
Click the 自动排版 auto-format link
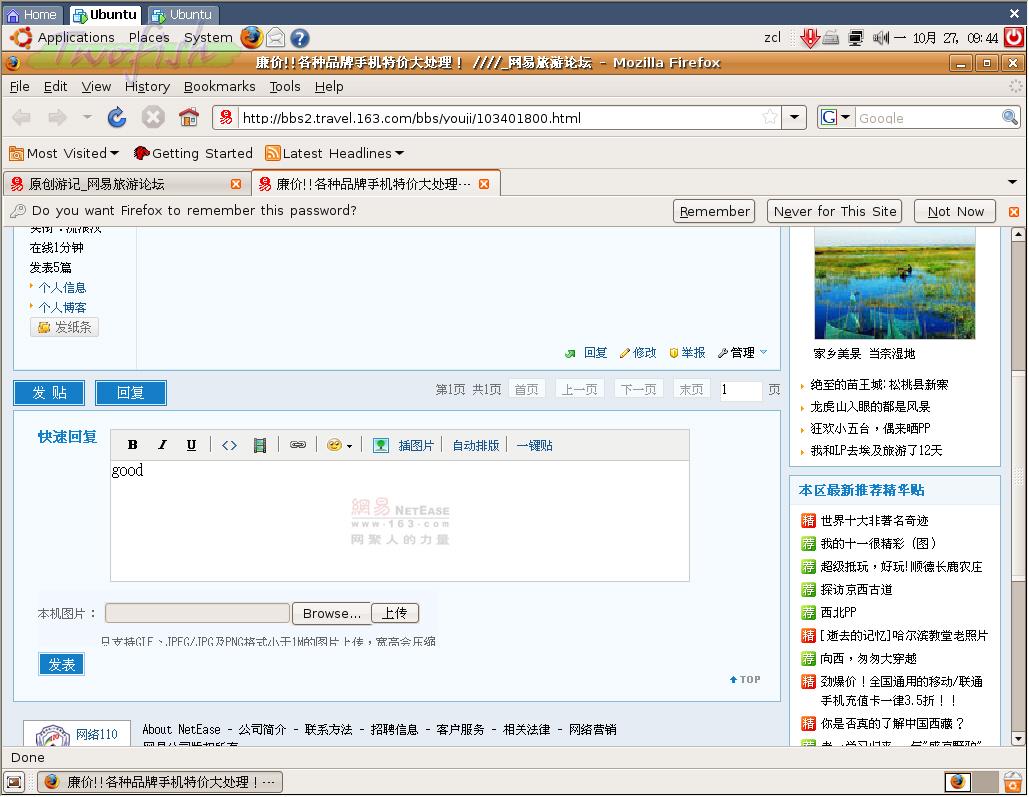click(476, 445)
